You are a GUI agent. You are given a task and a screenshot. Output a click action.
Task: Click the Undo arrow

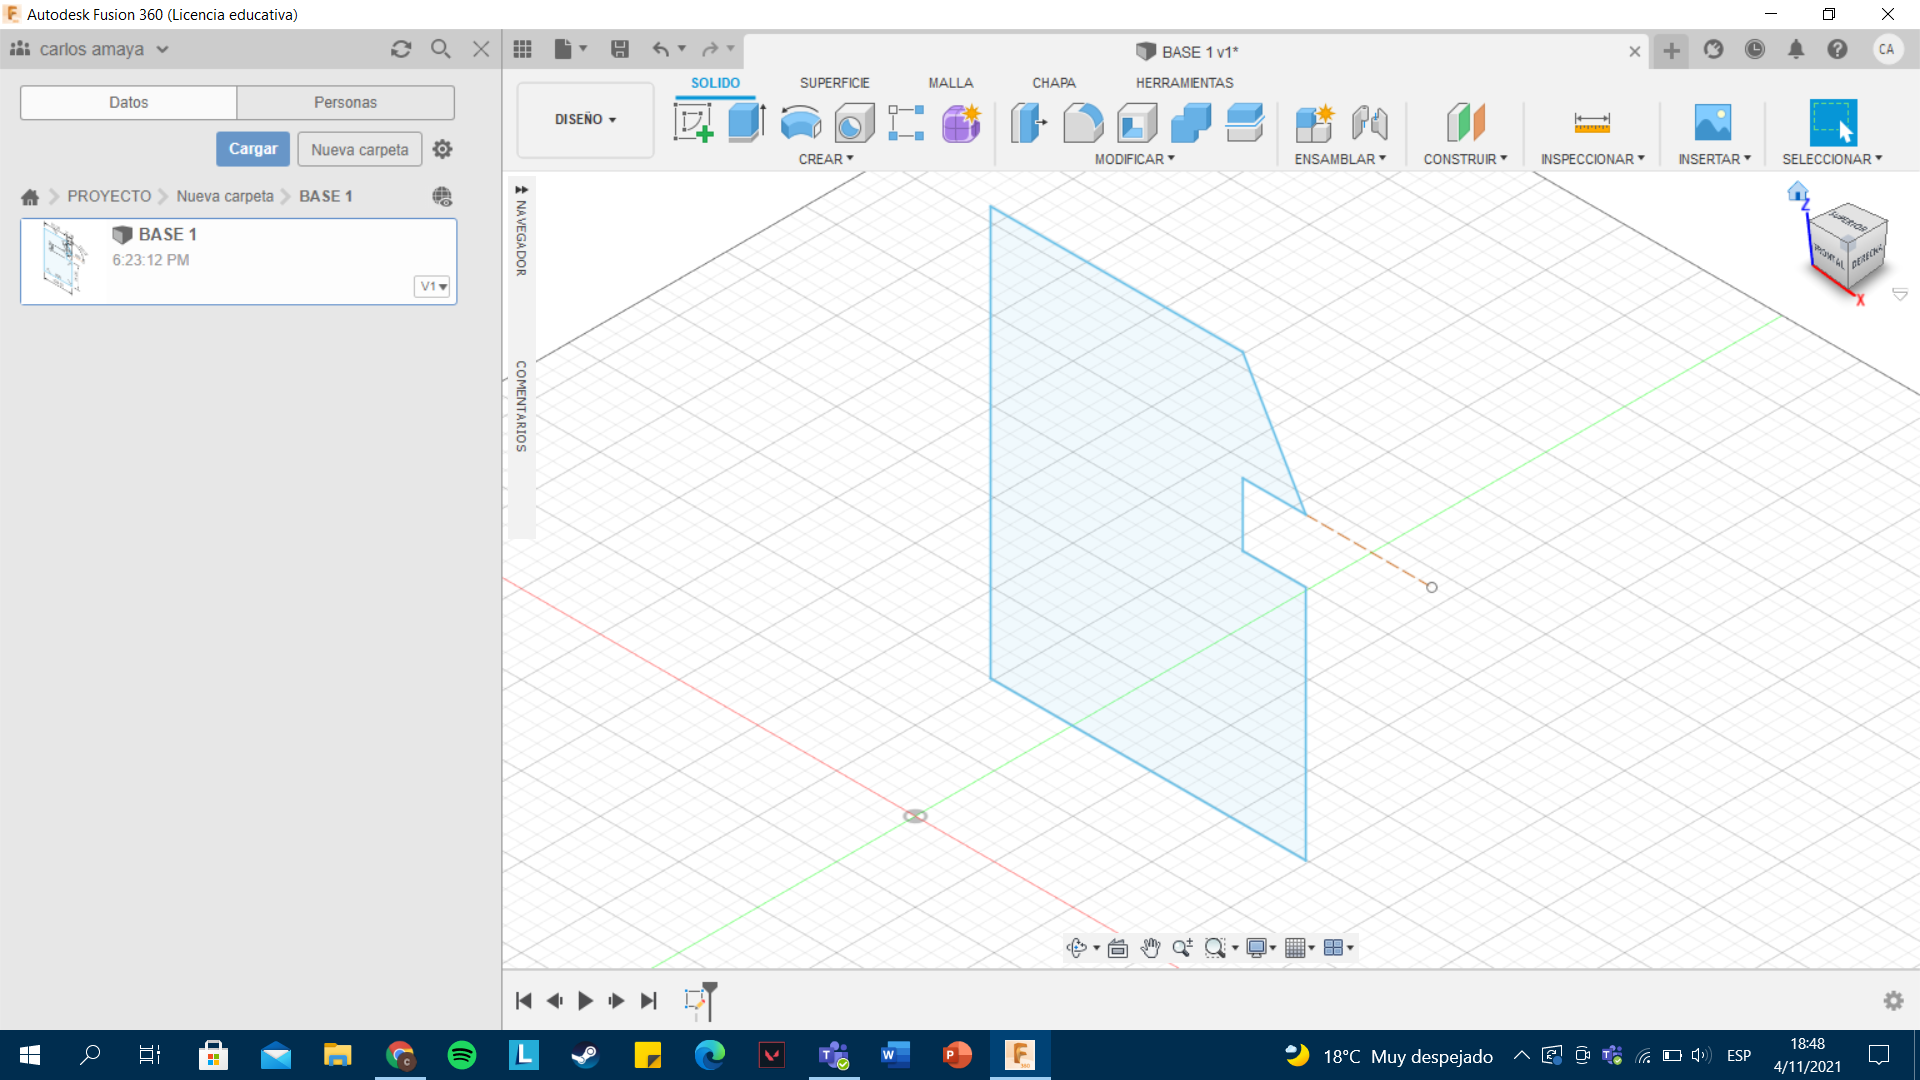coord(661,49)
